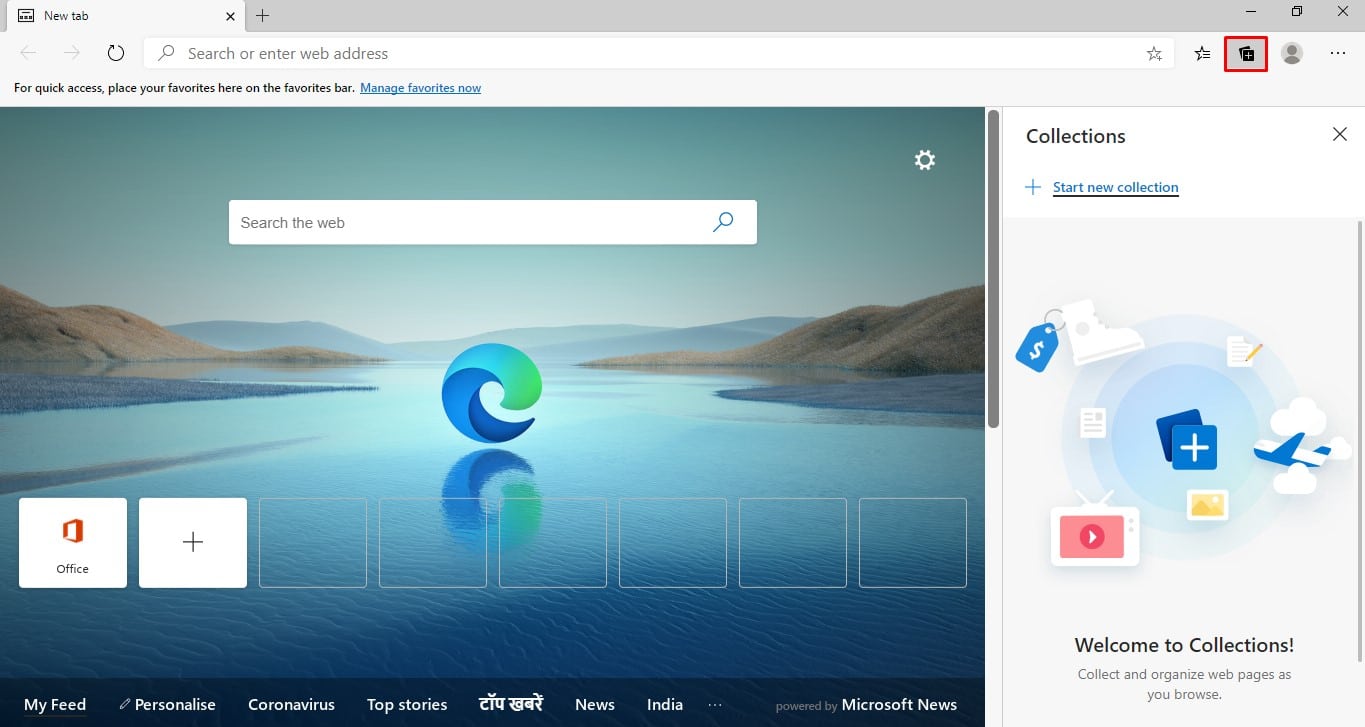Click the powered by Microsoft News link
The height and width of the screenshot is (727, 1365).
(866, 705)
